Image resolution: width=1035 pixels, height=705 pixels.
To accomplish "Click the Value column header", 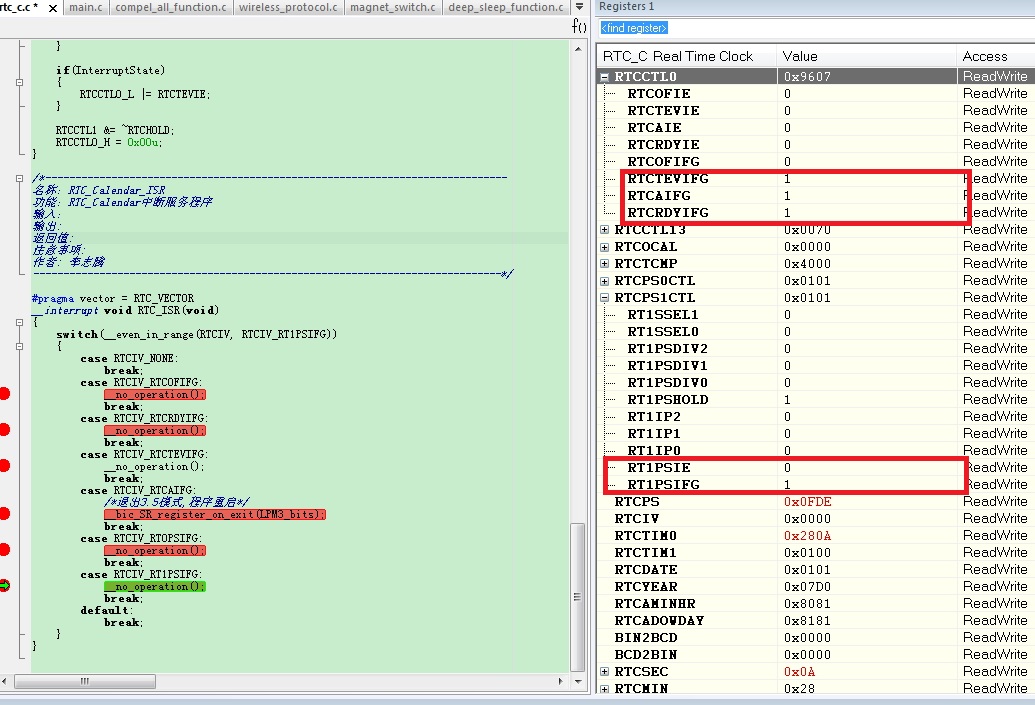I will pyautogui.click(x=867, y=56).
